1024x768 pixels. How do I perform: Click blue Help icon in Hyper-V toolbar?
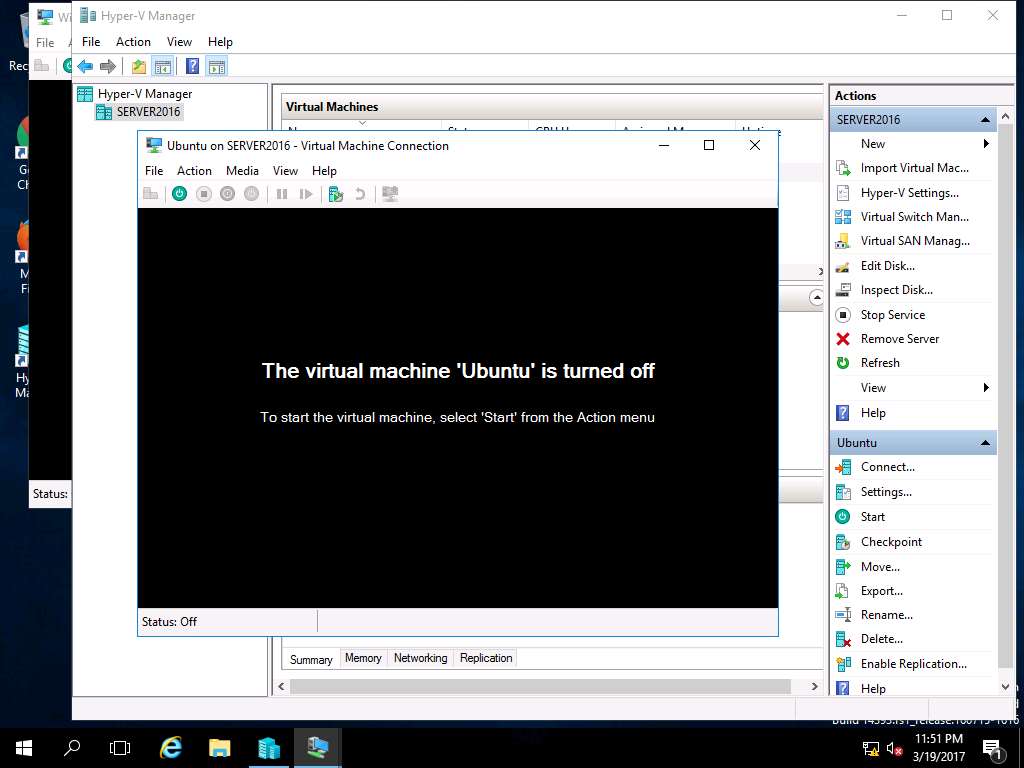193,66
